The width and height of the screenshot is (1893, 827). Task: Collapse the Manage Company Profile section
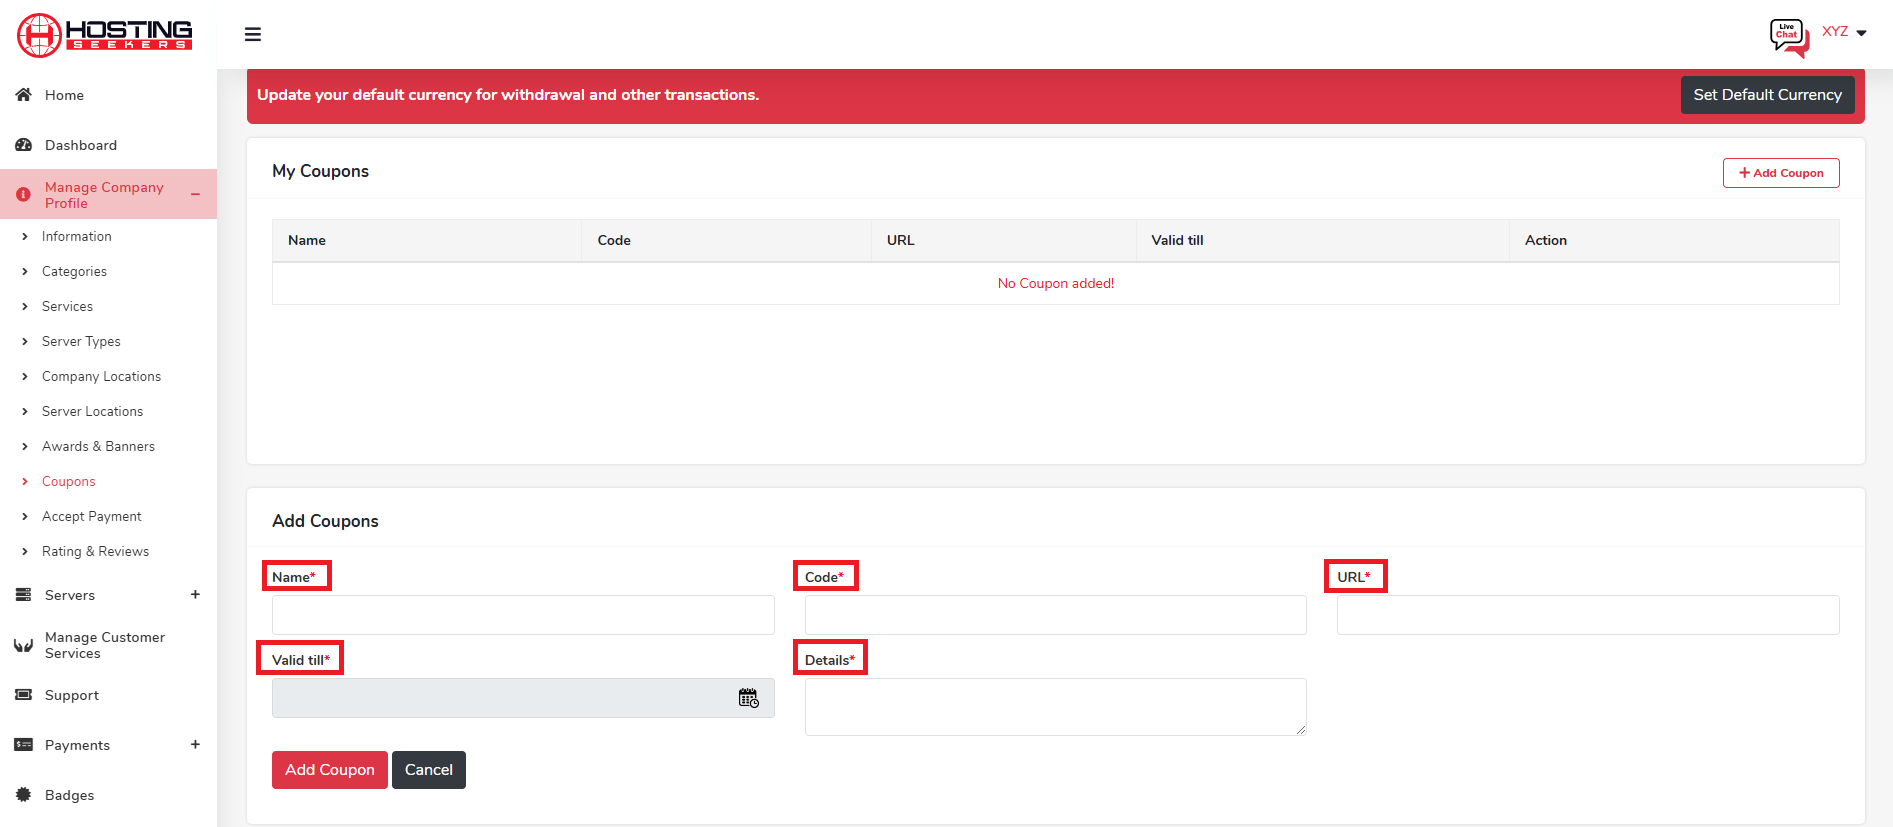(x=196, y=194)
